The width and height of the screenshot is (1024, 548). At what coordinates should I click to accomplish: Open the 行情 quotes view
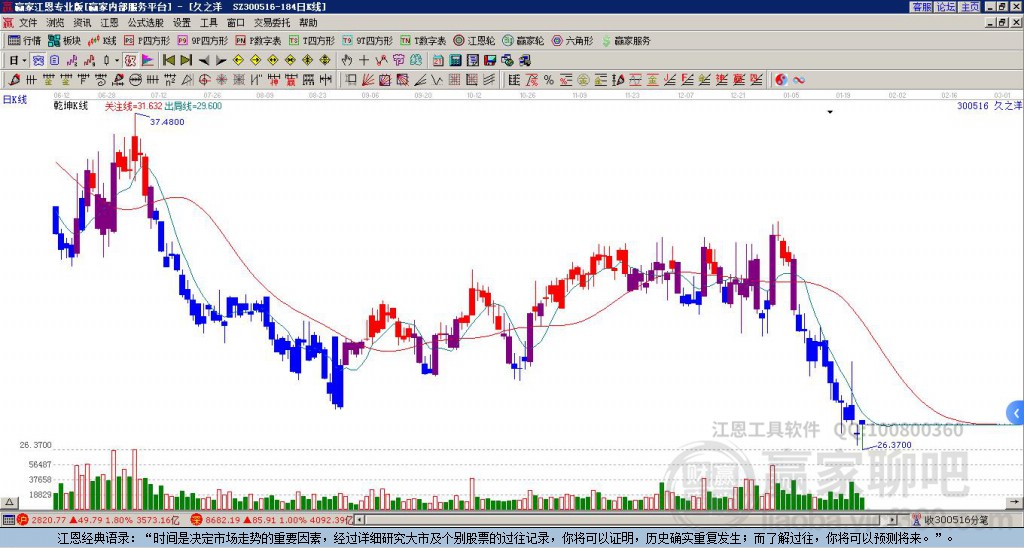[x=25, y=40]
